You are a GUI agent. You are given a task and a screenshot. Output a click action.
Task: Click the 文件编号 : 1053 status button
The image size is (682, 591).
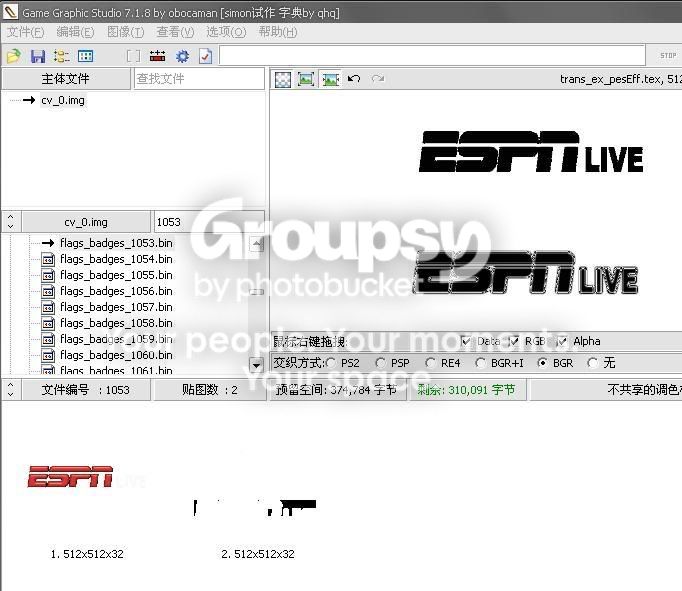(x=86, y=390)
